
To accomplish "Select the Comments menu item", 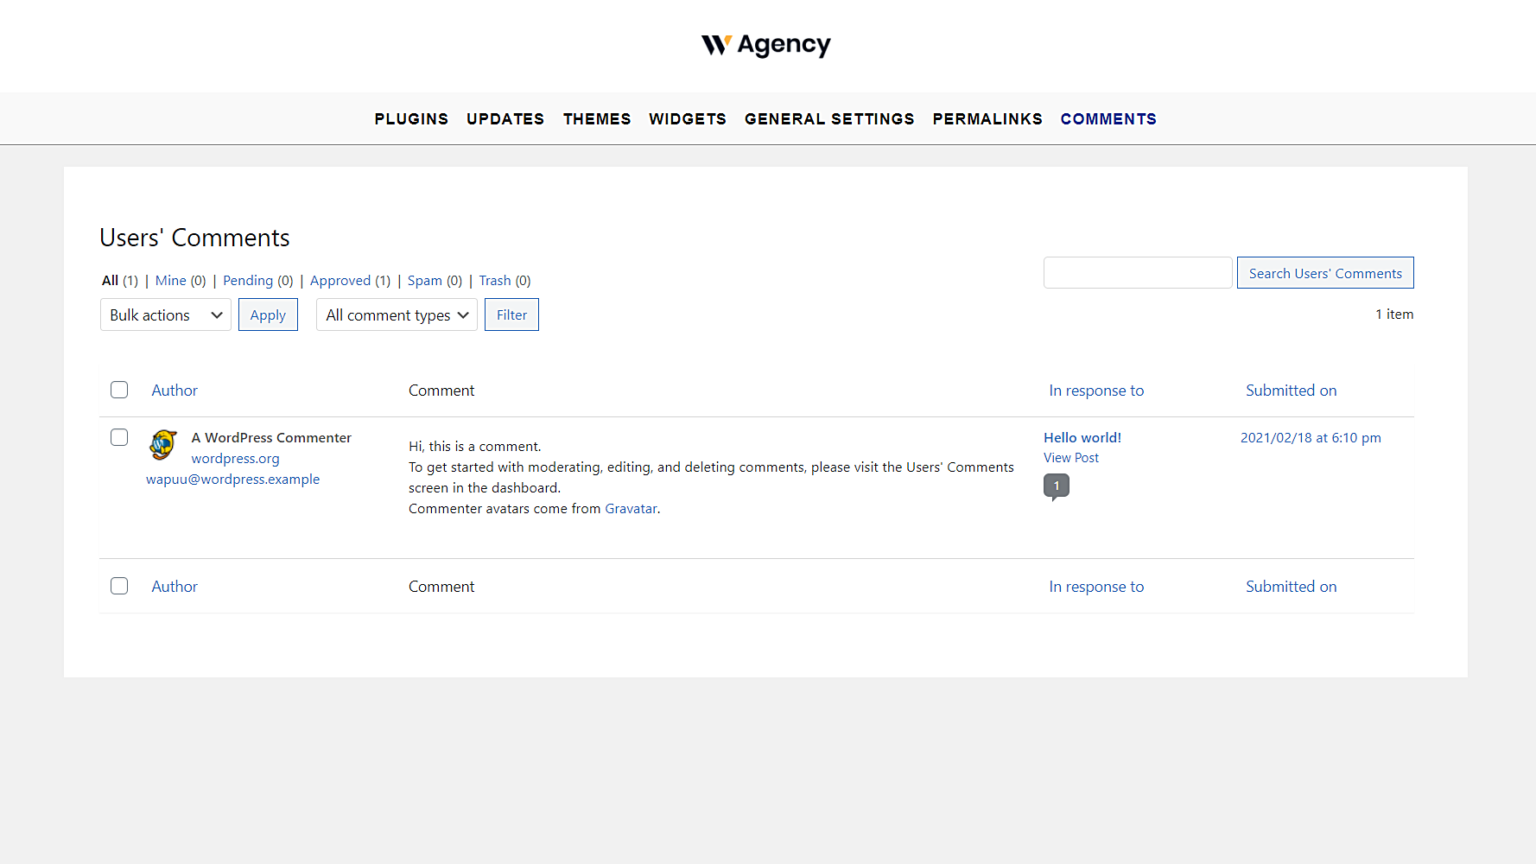I will click(1108, 119).
